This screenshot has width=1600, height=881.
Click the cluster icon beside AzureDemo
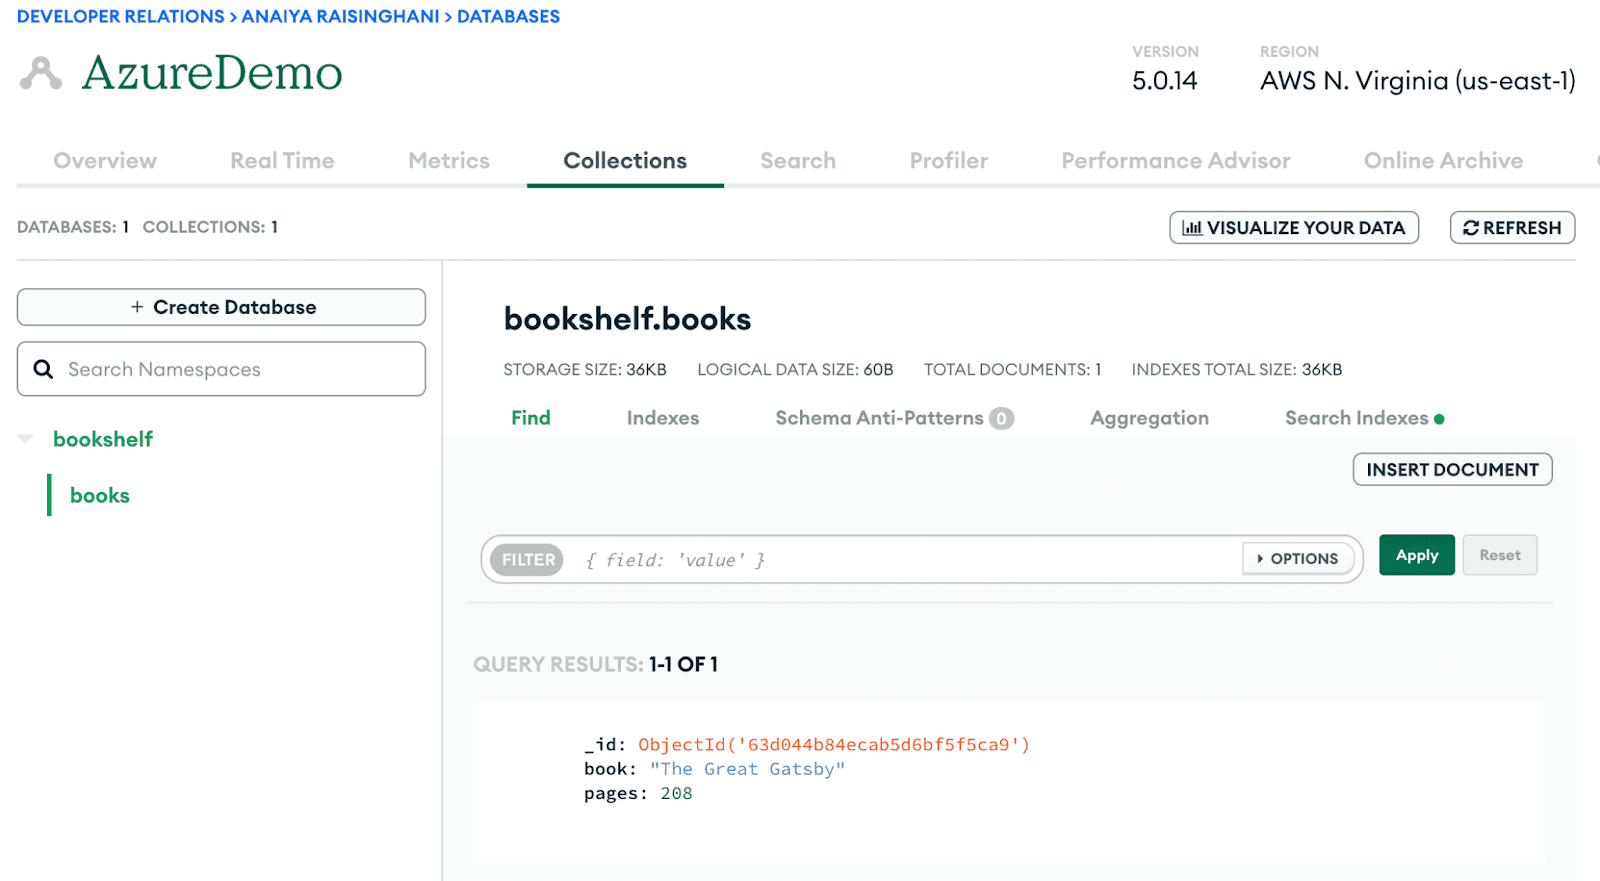pyautogui.click(x=41, y=74)
